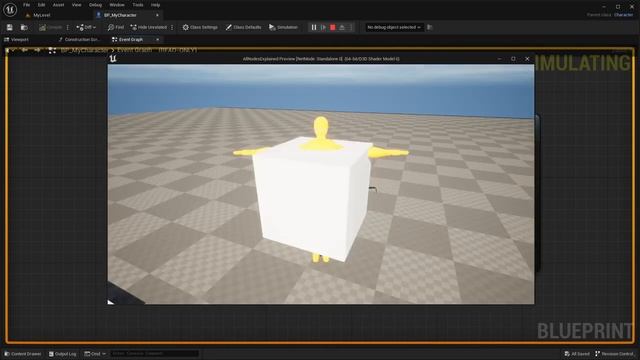Viewport: 640px width, 360px height.
Task: Click the white cube in preview window
Action: click(x=312, y=200)
